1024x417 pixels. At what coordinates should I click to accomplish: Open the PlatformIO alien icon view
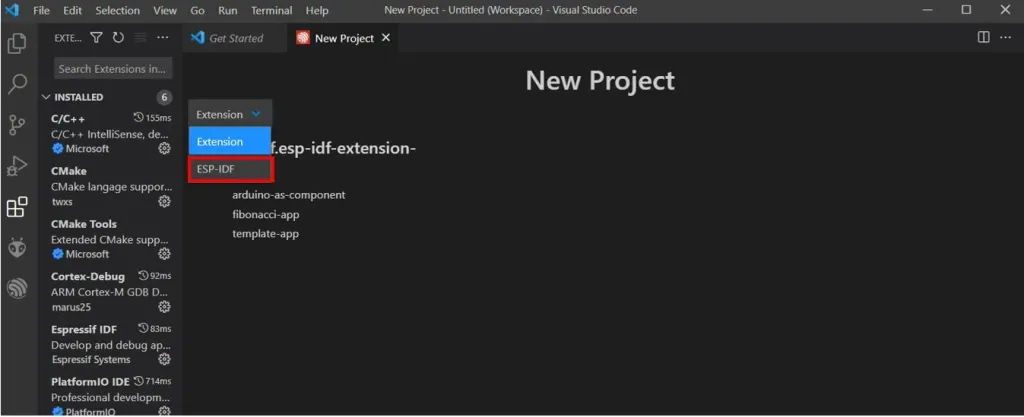[17, 247]
